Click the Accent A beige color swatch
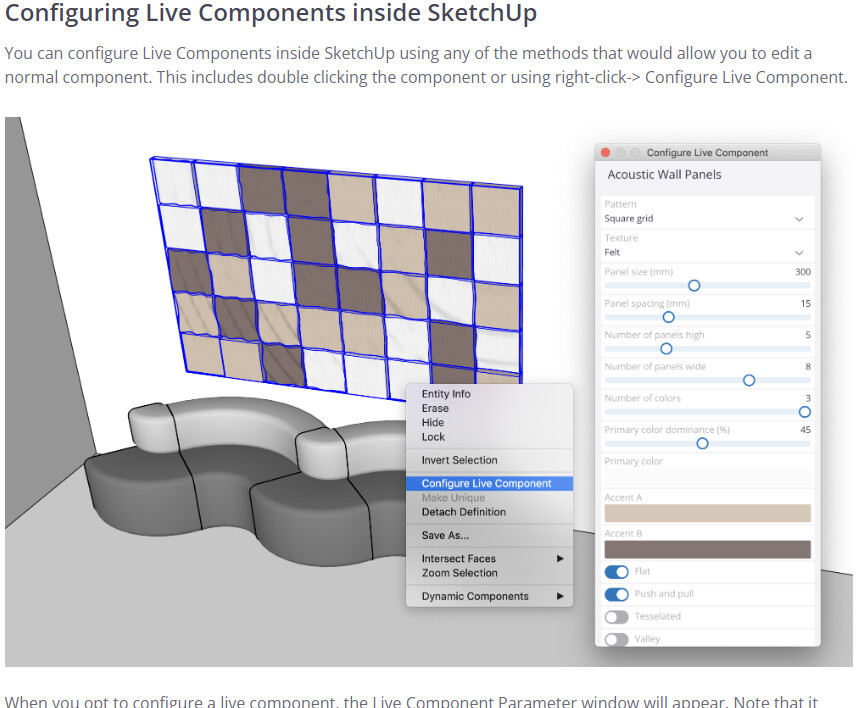858x708 pixels. point(707,513)
